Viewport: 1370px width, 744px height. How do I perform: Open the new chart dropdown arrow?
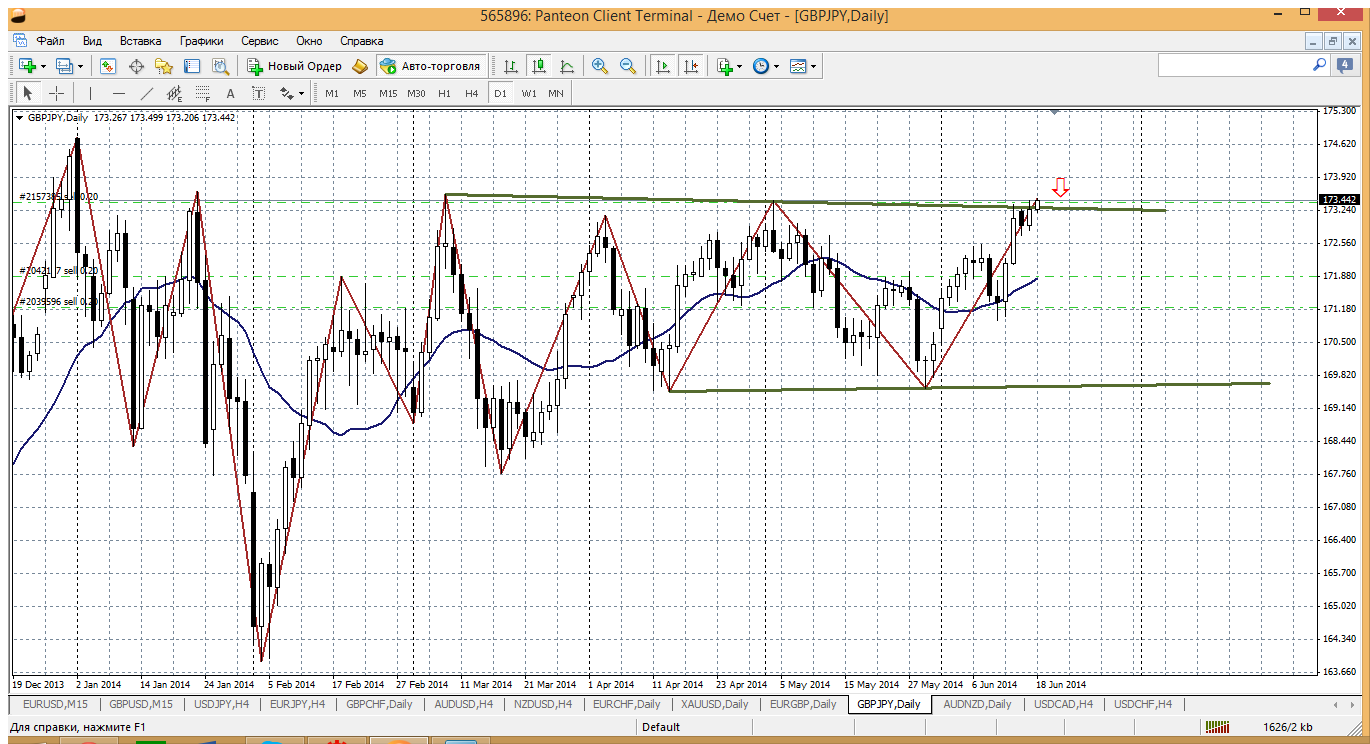pyautogui.click(x=43, y=66)
